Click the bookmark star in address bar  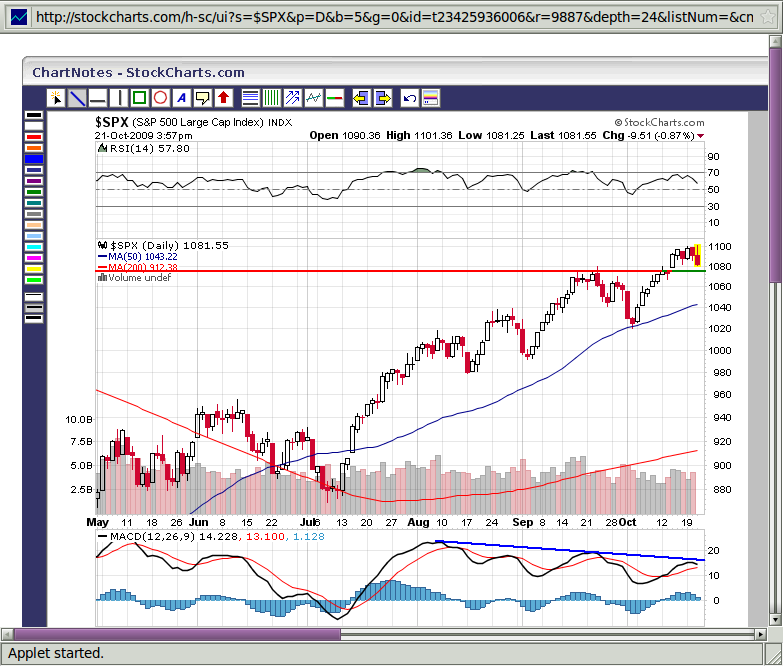click(x=768, y=17)
